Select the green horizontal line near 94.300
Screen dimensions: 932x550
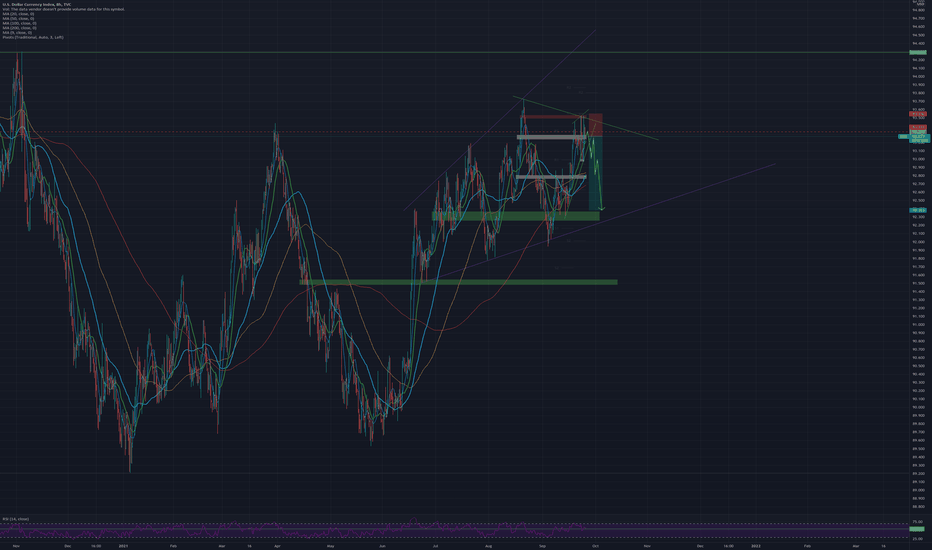(x=455, y=52)
